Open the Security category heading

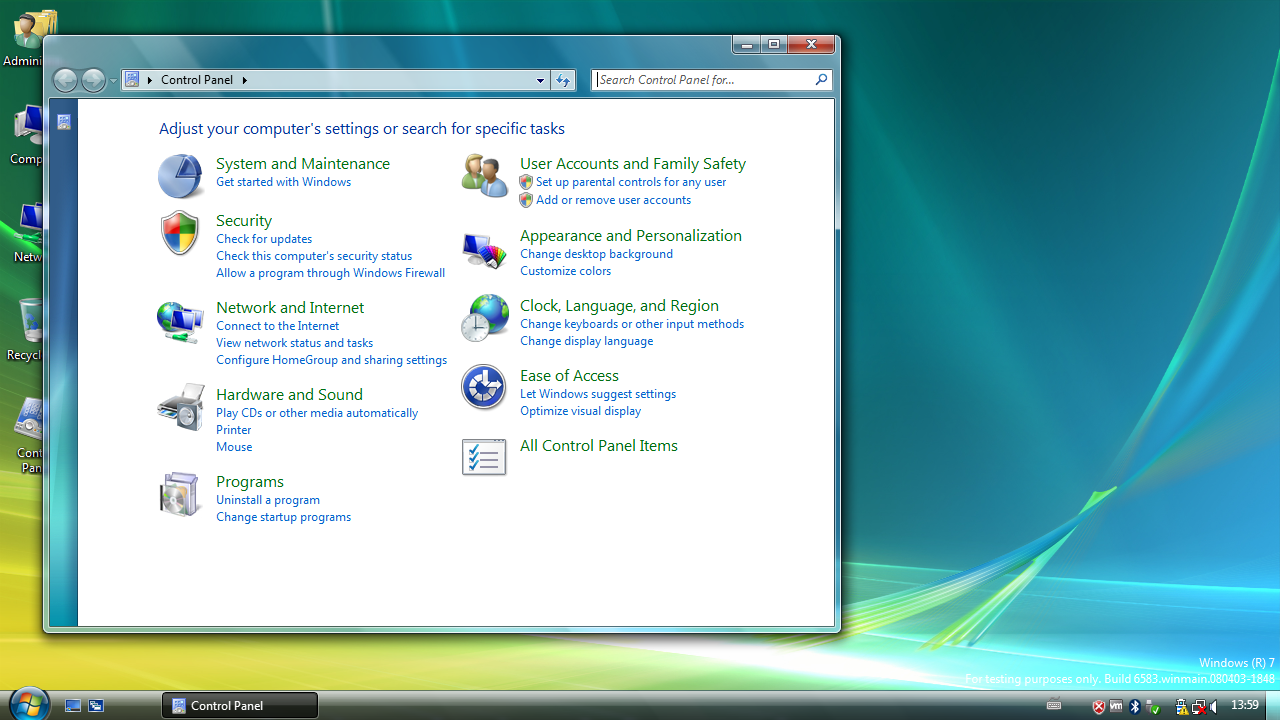click(244, 220)
